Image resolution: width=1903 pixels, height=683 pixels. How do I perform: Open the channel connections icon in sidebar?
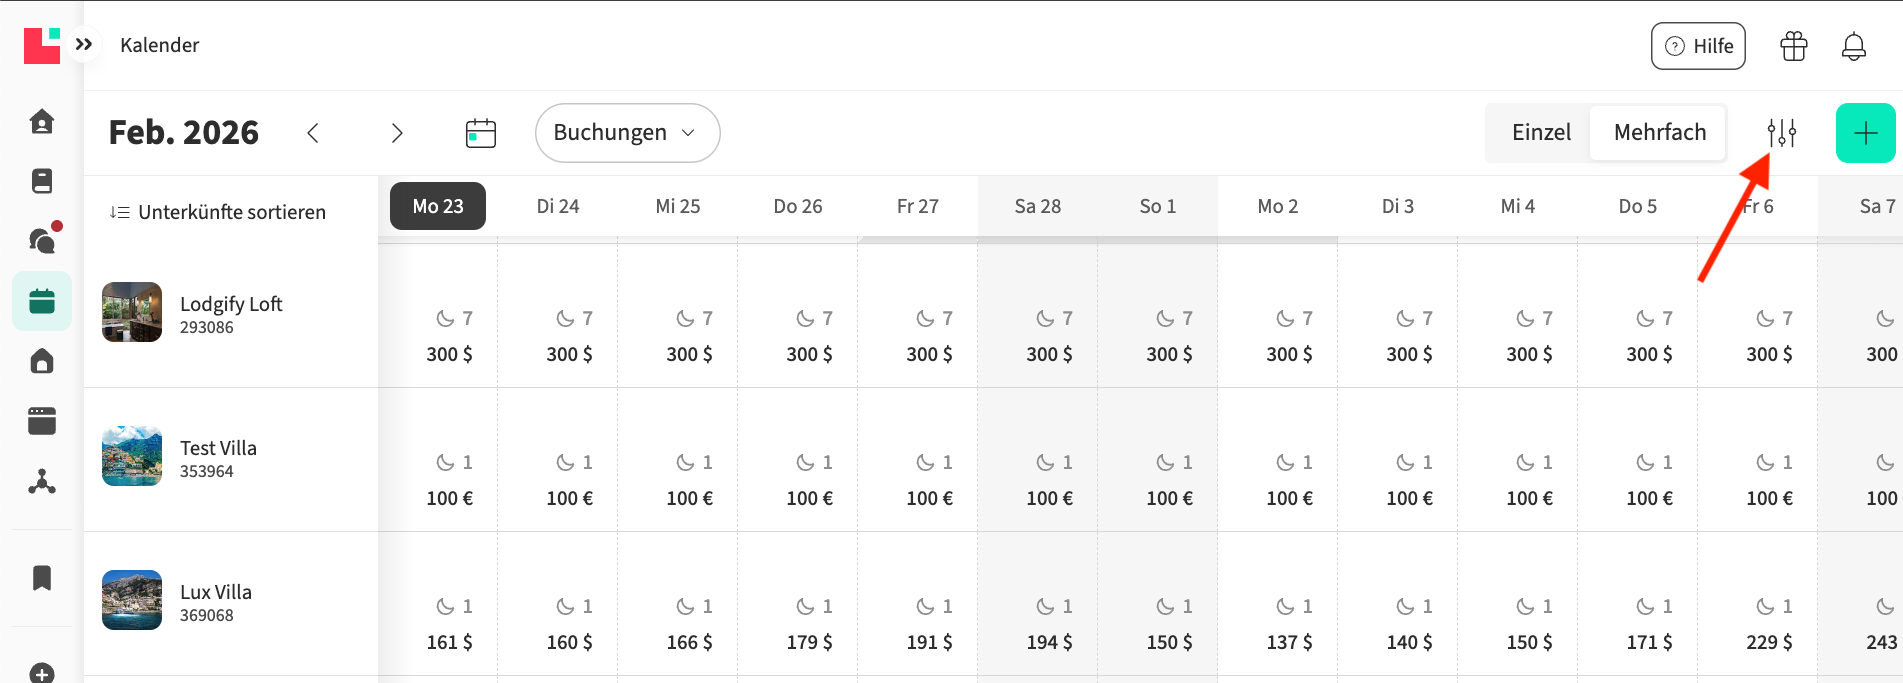pos(42,482)
